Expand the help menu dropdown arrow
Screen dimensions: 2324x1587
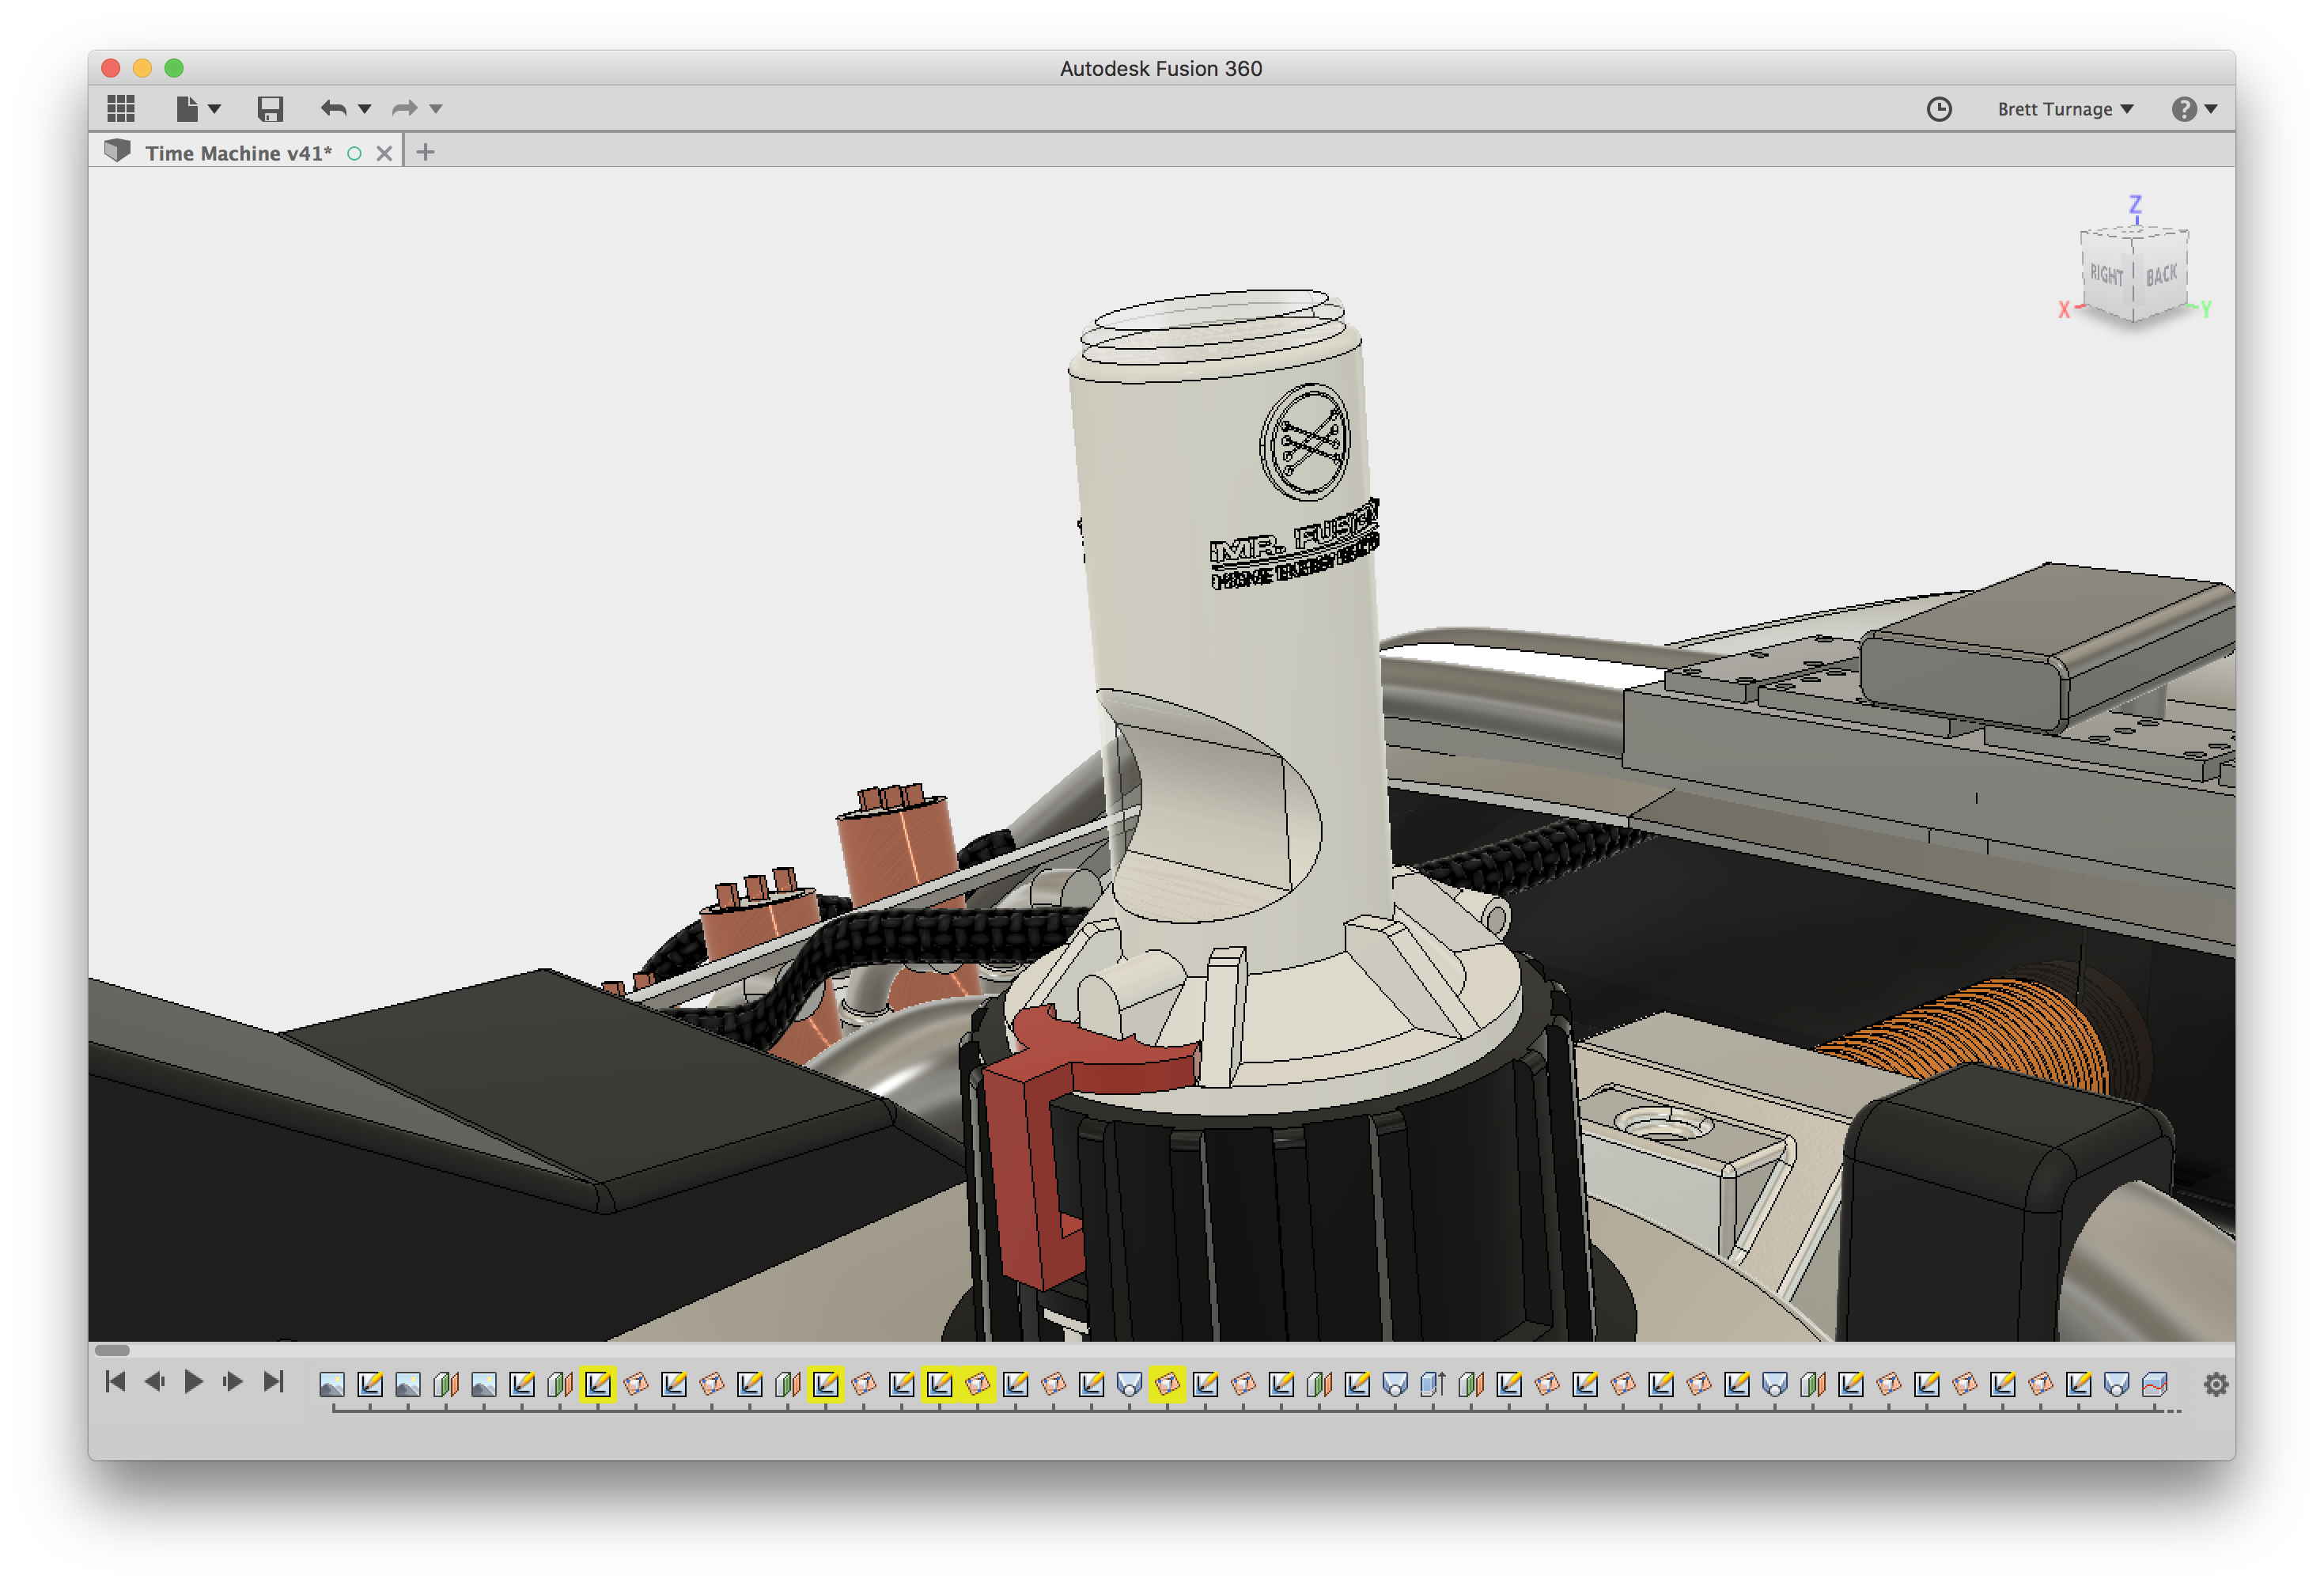(2210, 109)
